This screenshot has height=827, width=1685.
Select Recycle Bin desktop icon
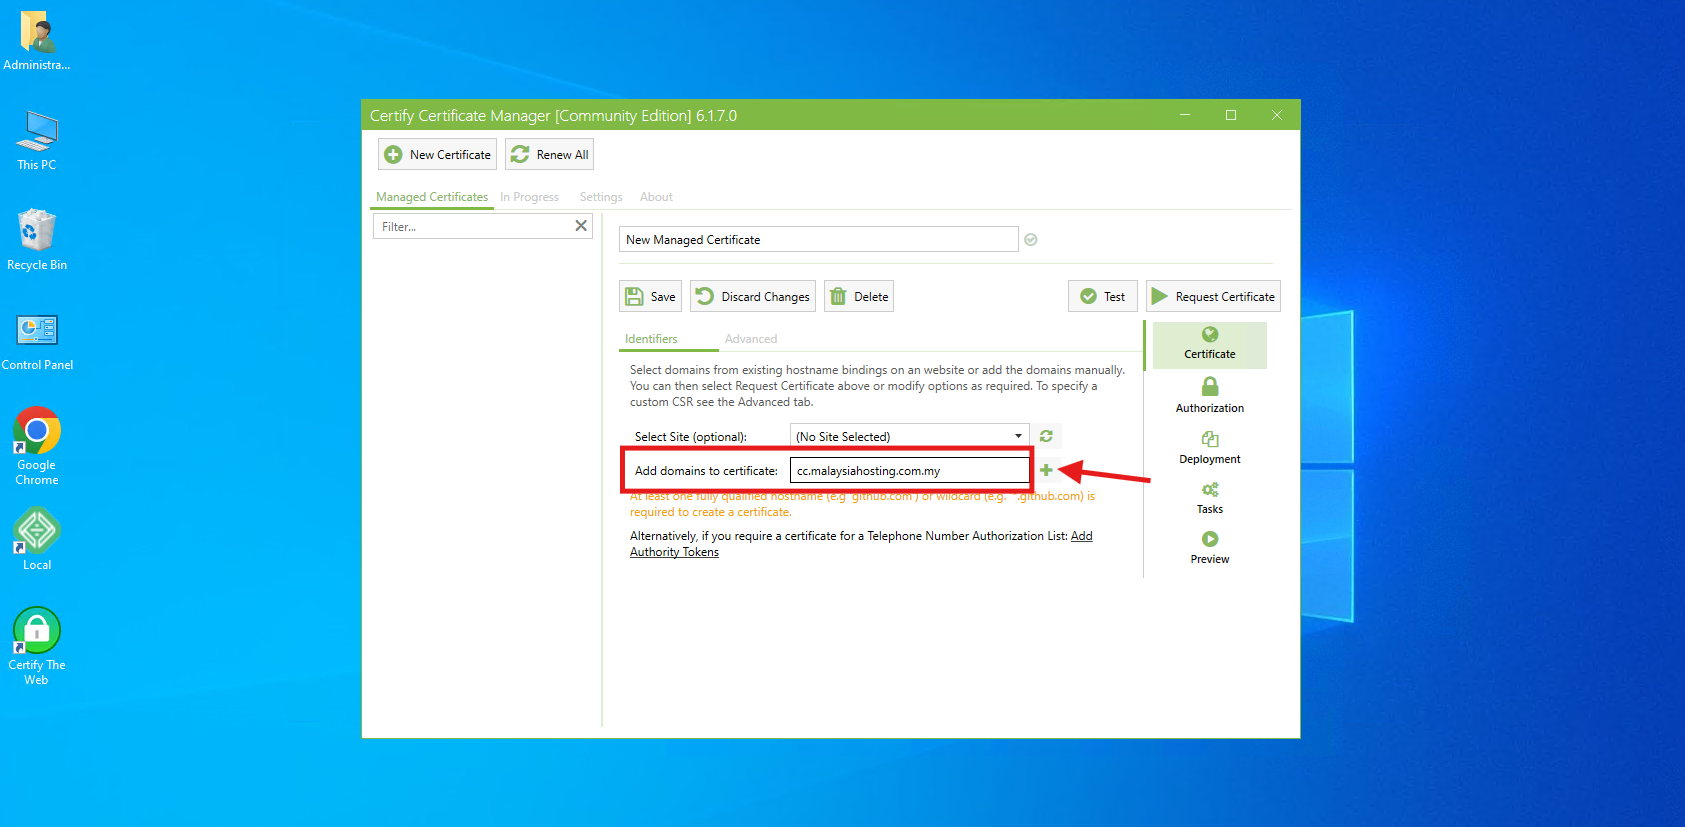click(37, 240)
